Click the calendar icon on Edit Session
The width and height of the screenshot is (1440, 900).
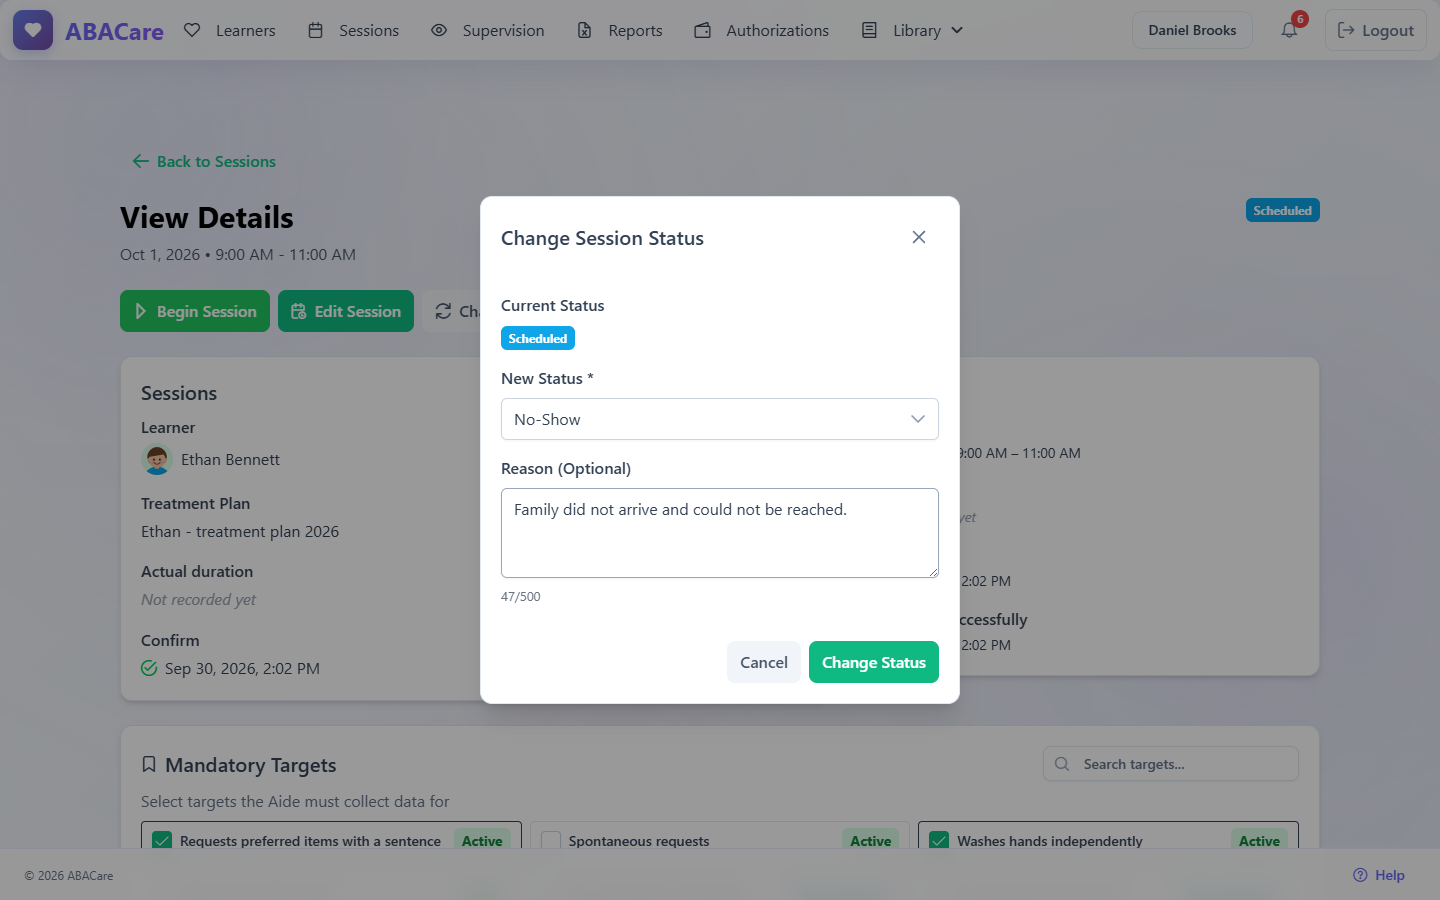tap(298, 311)
